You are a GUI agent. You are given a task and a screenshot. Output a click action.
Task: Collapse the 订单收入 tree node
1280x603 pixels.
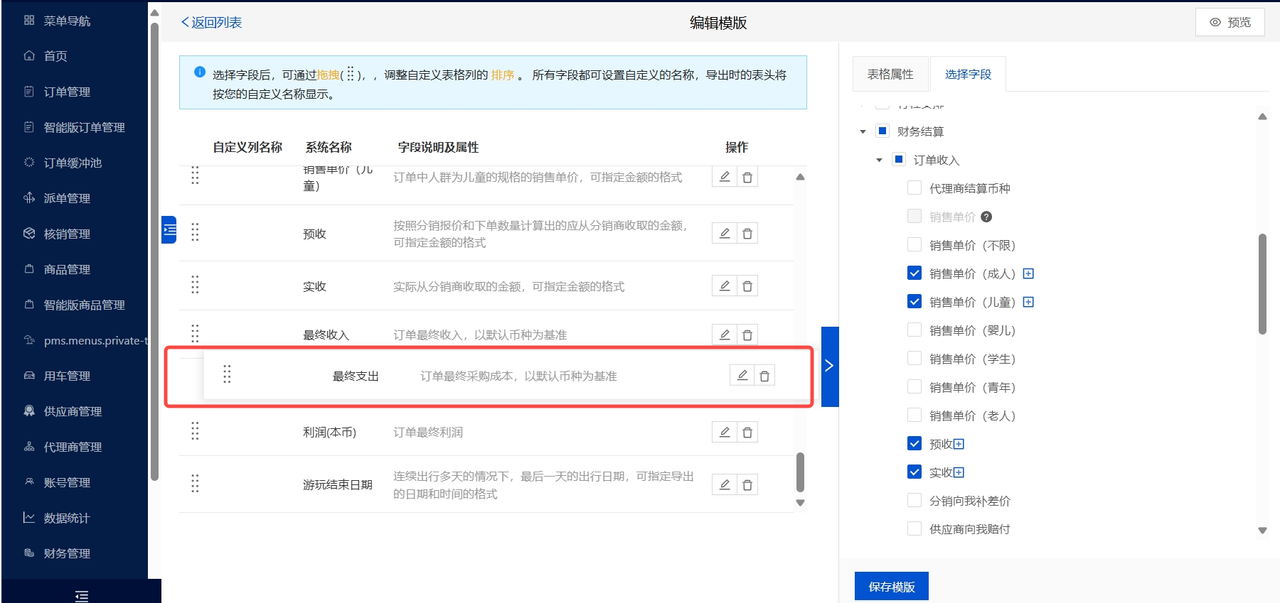point(880,160)
